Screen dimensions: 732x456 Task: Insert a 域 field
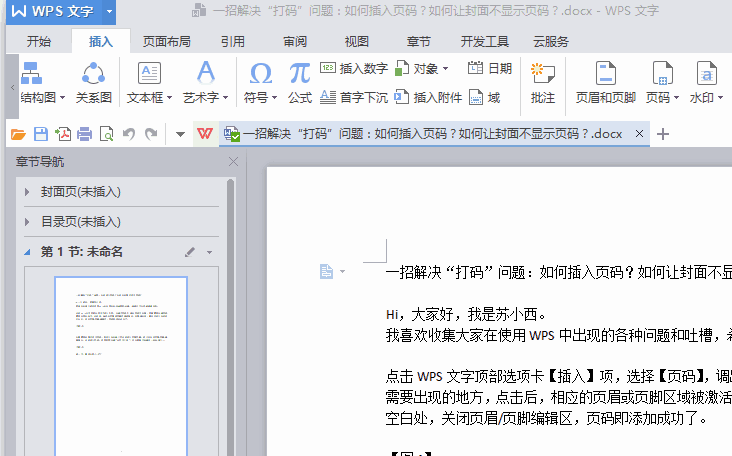coord(485,97)
